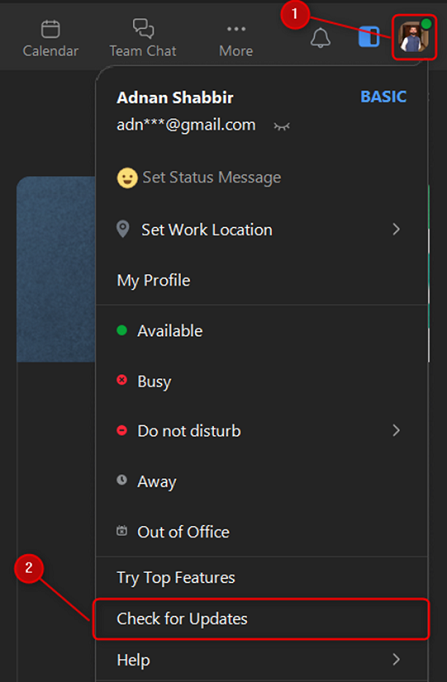The width and height of the screenshot is (447, 682).
Task: Toggle the blue side panel icon
Action: [369, 37]
